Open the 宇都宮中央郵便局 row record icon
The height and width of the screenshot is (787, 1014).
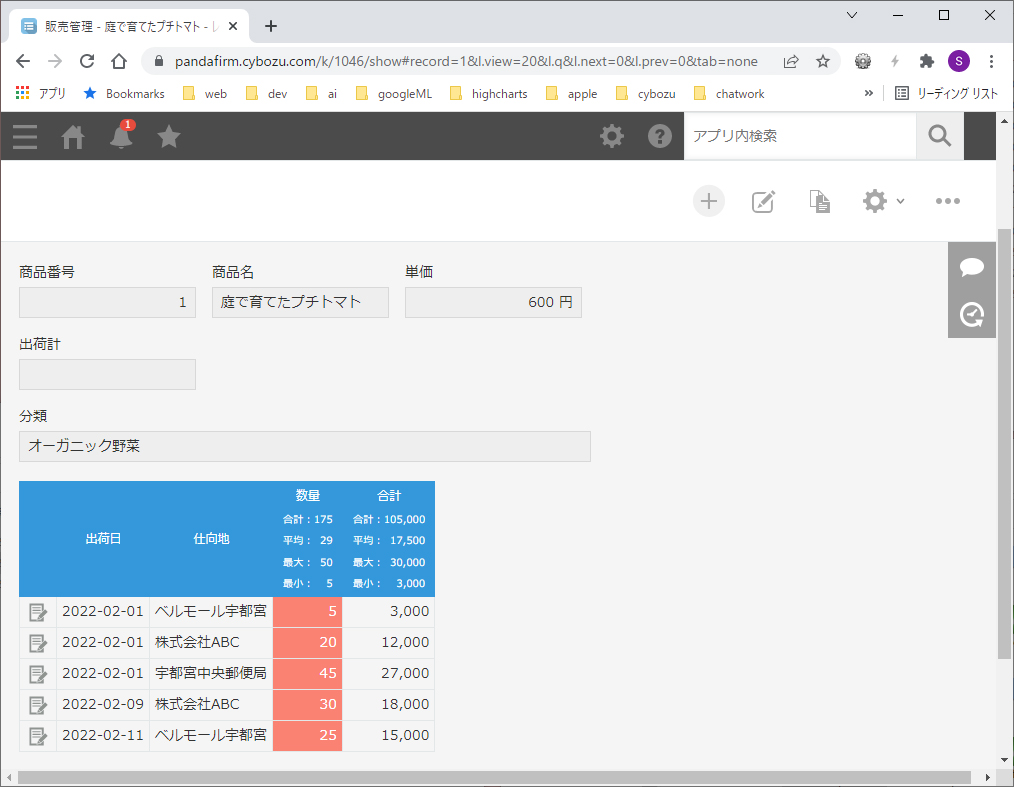[x=38, y=674]
